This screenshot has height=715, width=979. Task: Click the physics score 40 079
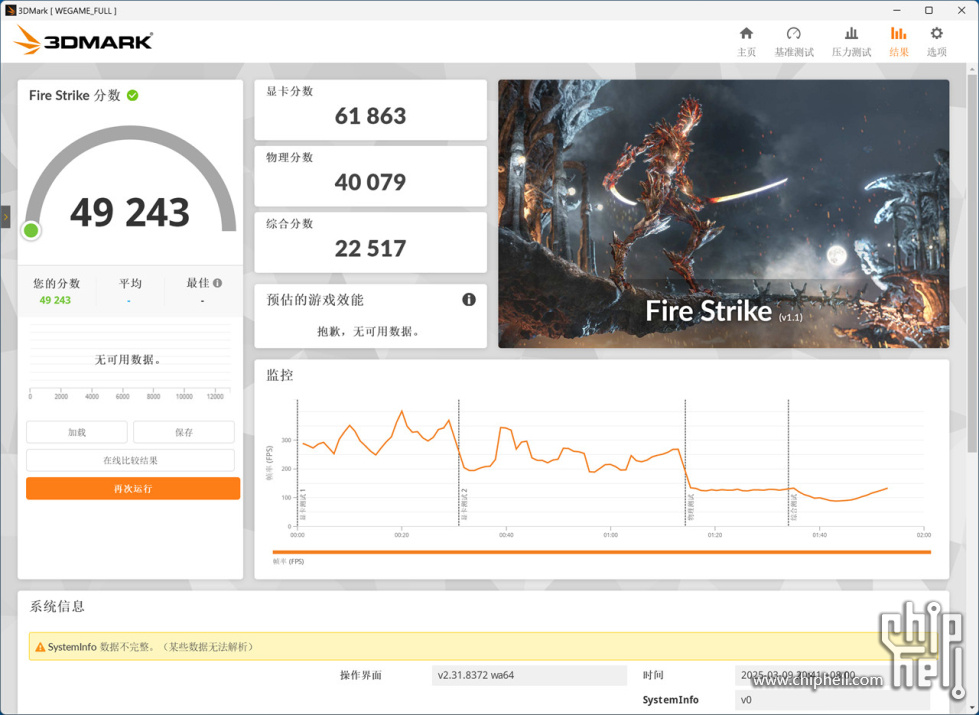(x=370, y=182)
